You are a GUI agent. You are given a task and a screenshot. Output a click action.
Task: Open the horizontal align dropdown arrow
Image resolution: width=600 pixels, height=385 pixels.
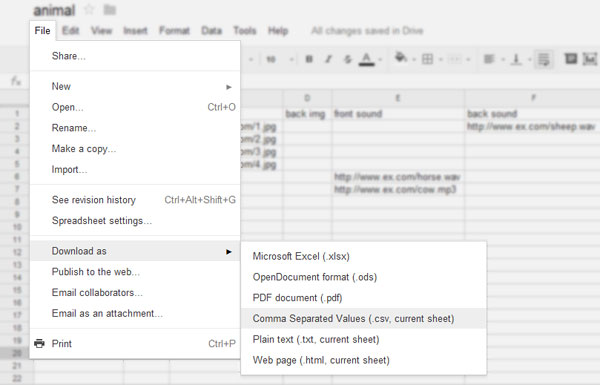pos(503,59)
